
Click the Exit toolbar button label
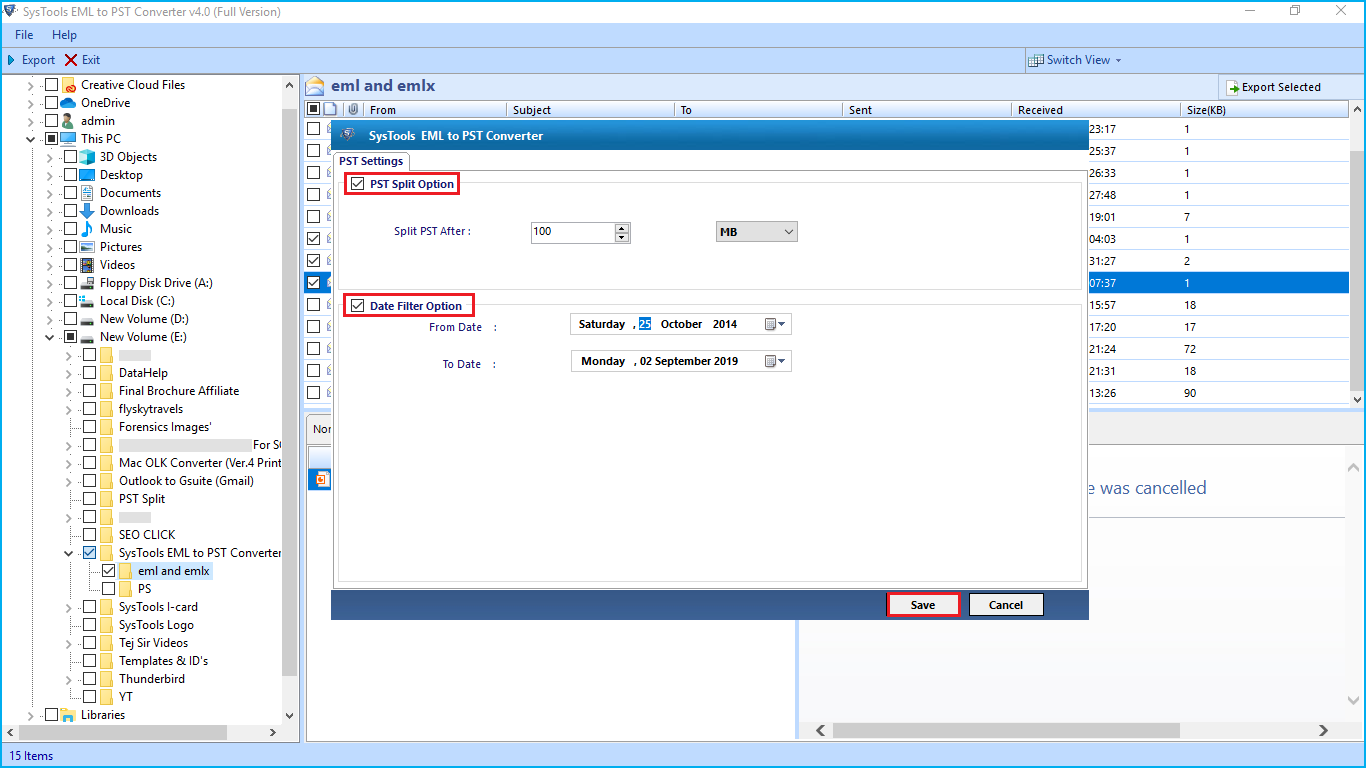click(x=91, y=60)
